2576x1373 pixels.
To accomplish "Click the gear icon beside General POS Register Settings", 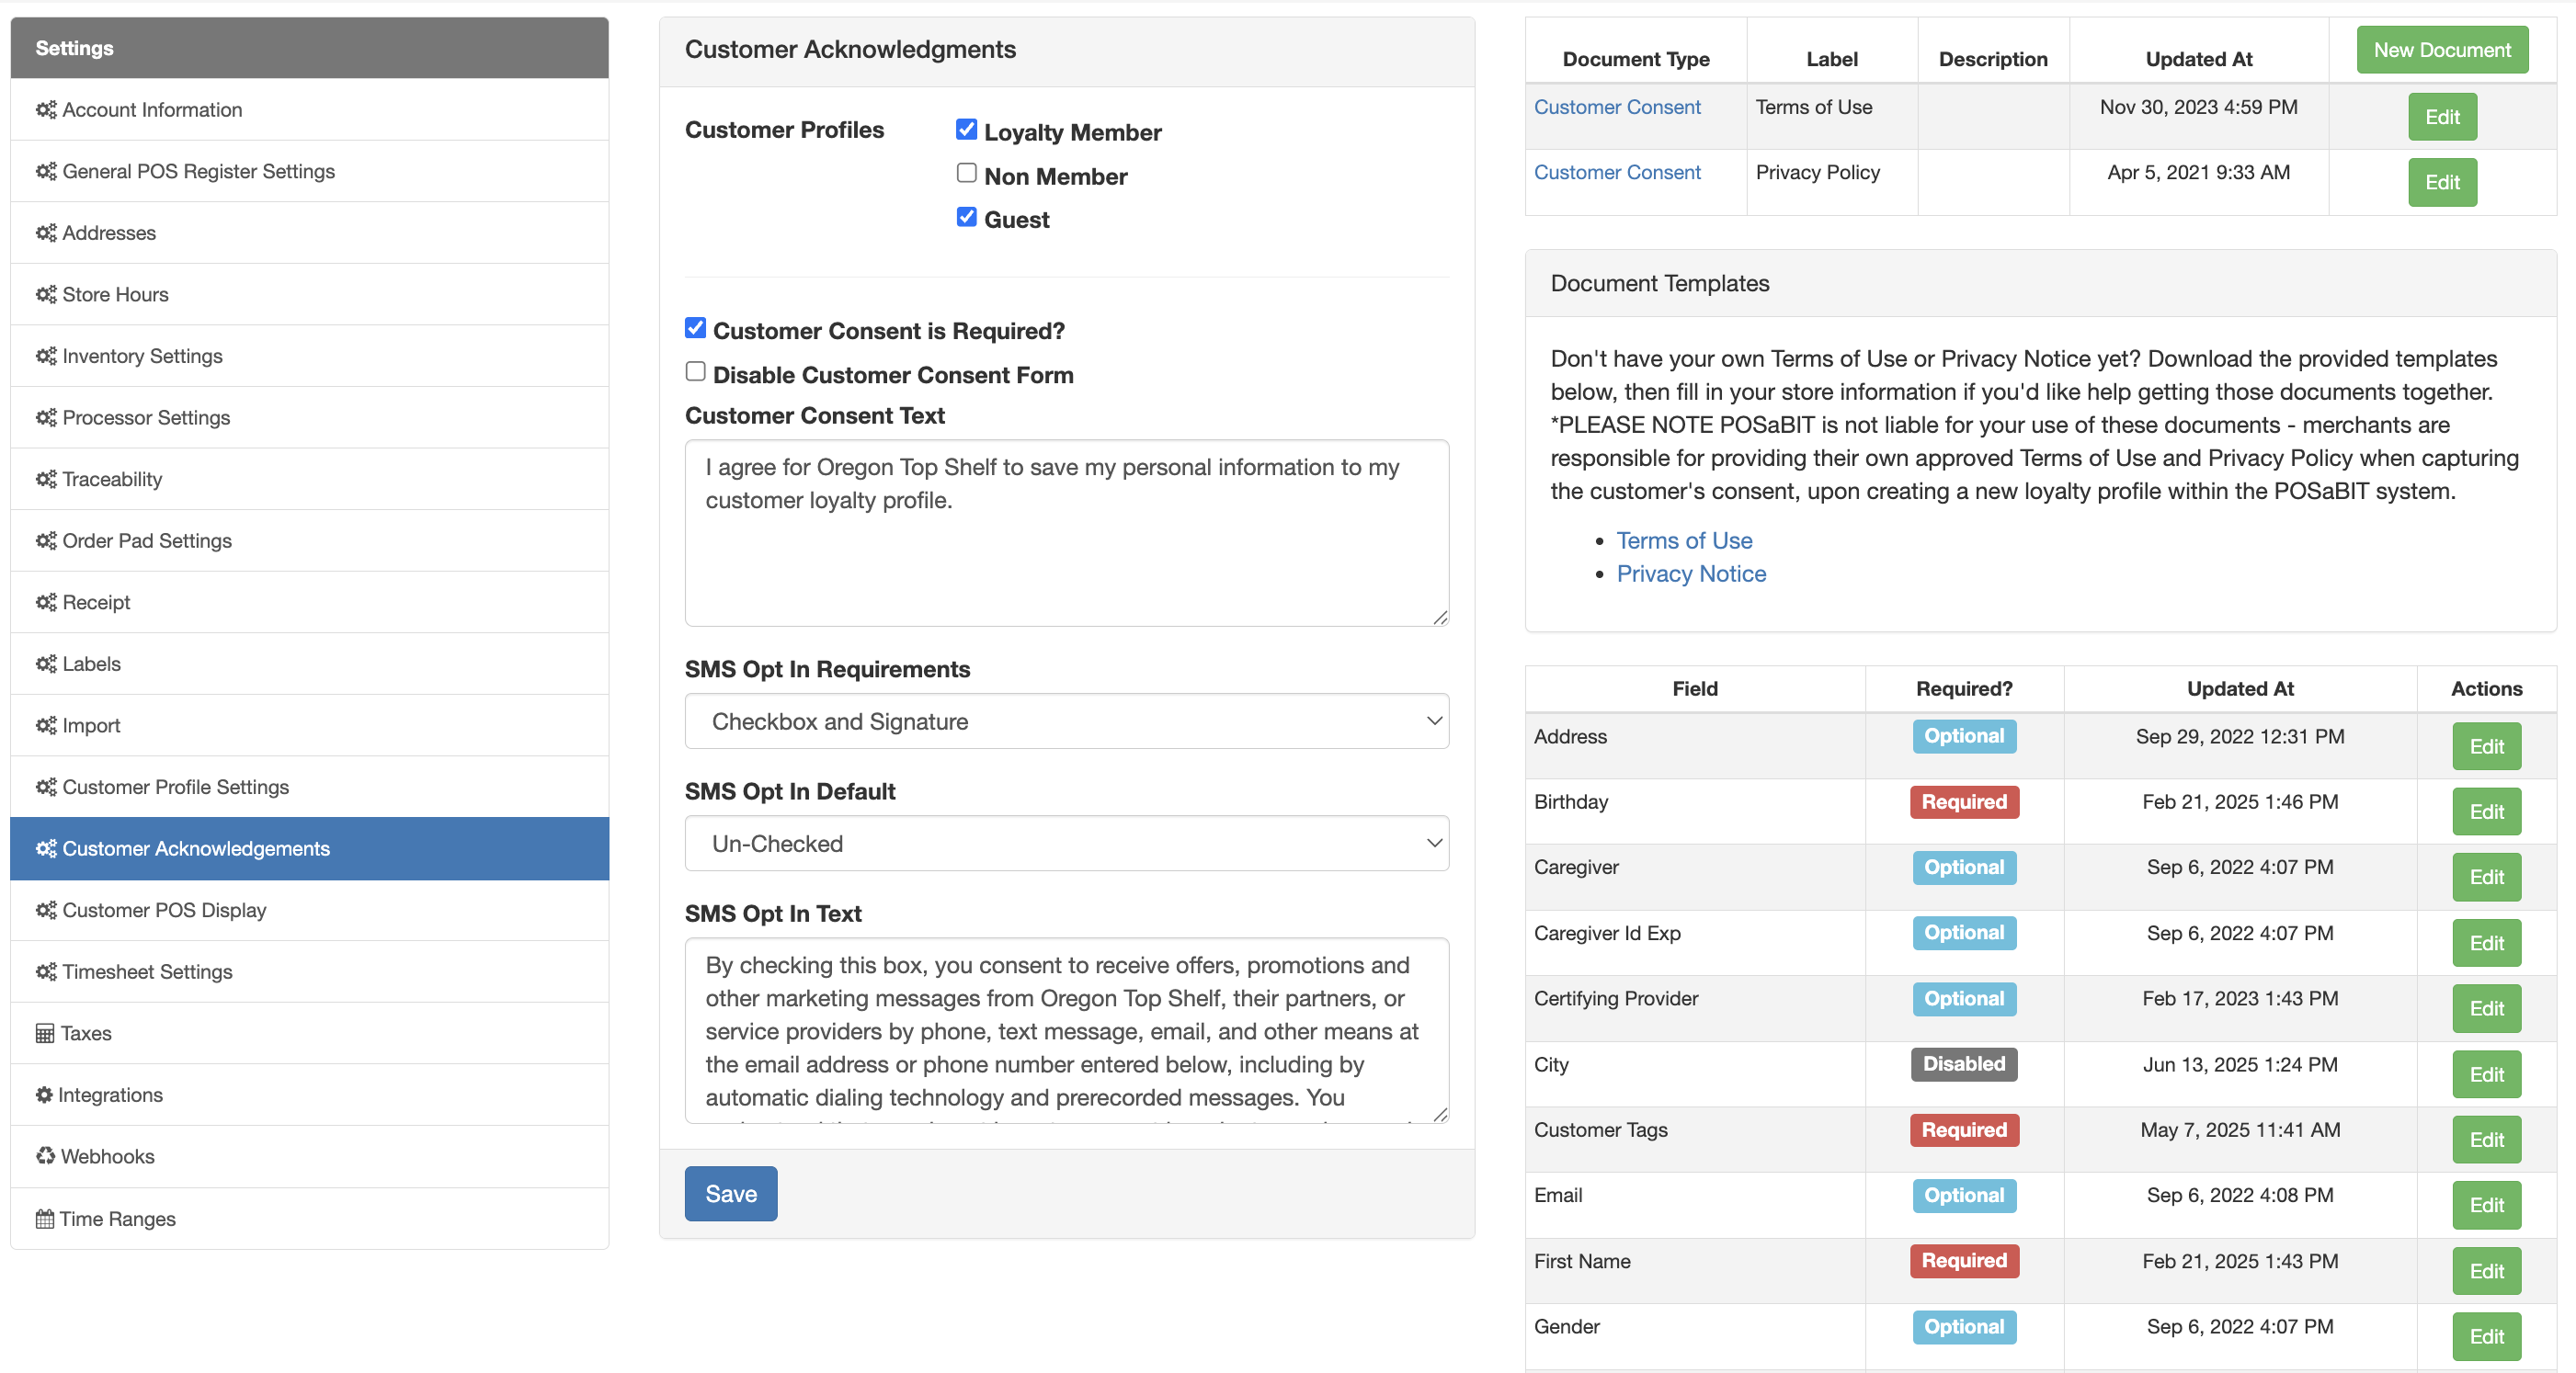I will [x=46, y=171].
